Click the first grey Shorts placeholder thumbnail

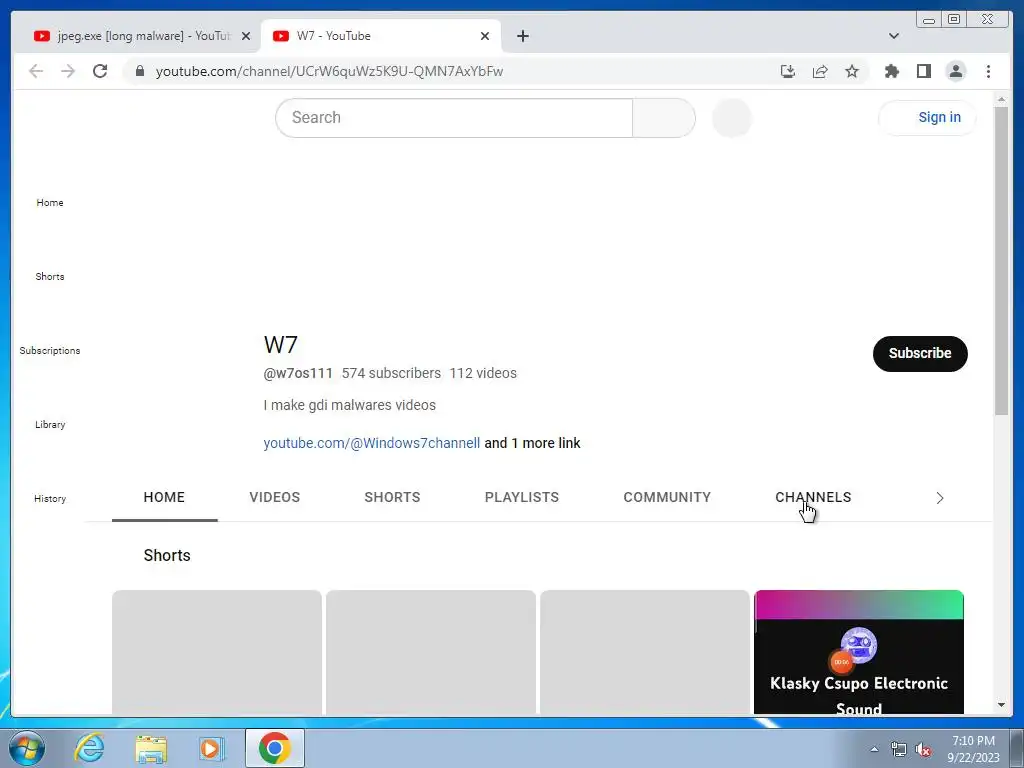(x=217, y=652)
